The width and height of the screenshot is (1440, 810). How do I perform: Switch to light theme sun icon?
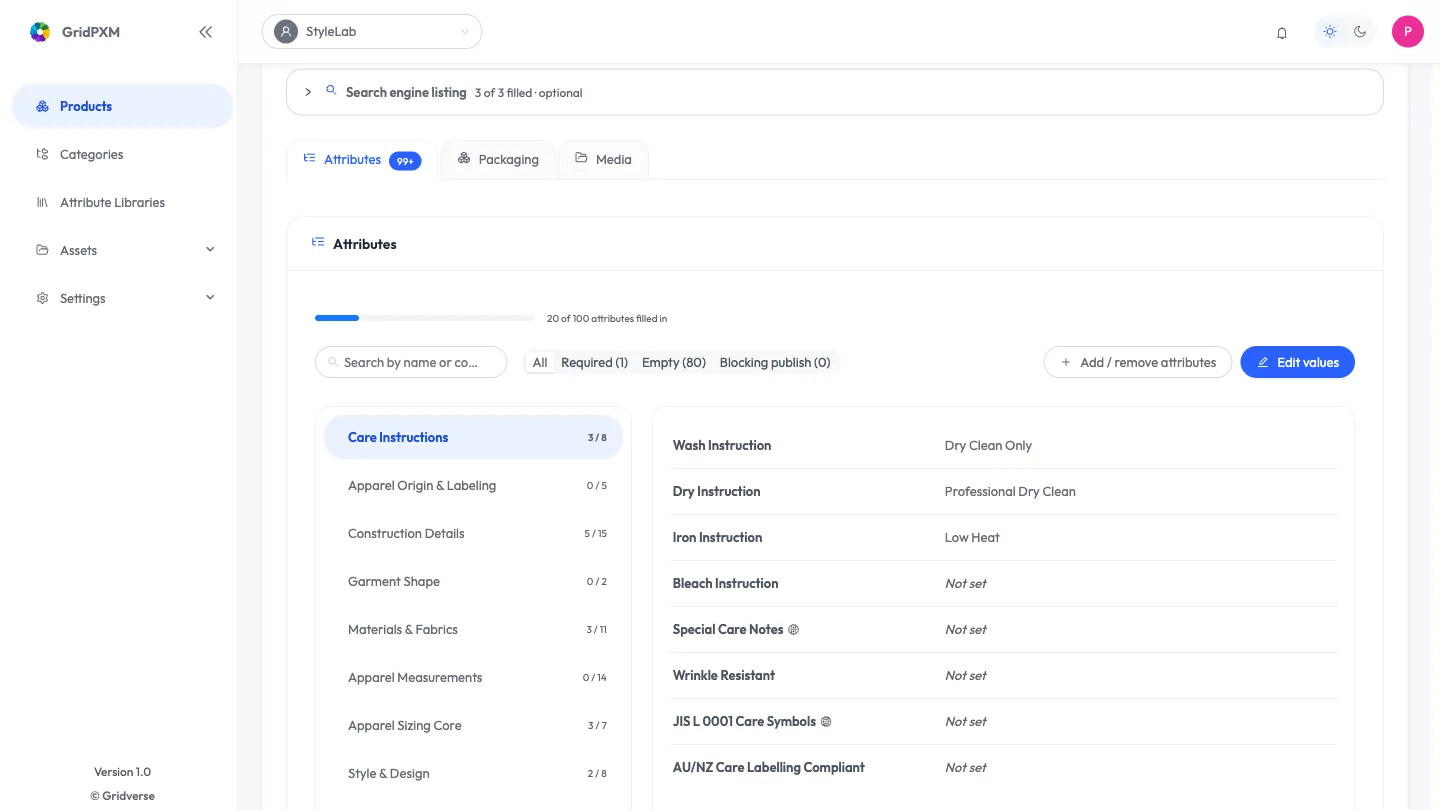pyautogui.click(x=1330, y=32)
